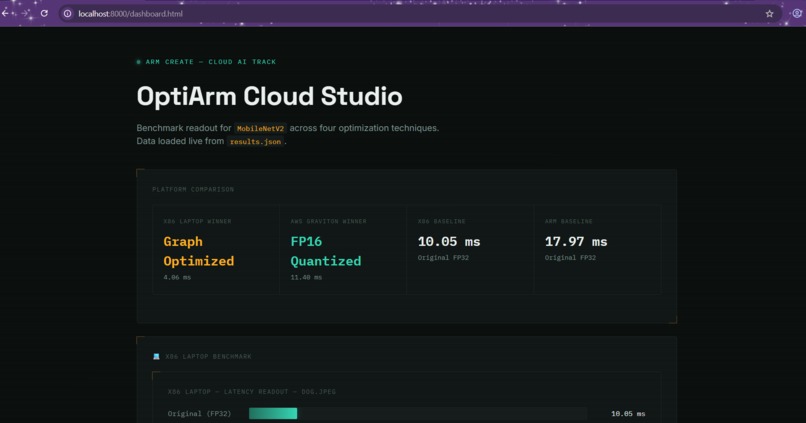Click the 17.97 ms baseline value
The height and width of the screenshot is (423, 806).
tap(576, 242)
